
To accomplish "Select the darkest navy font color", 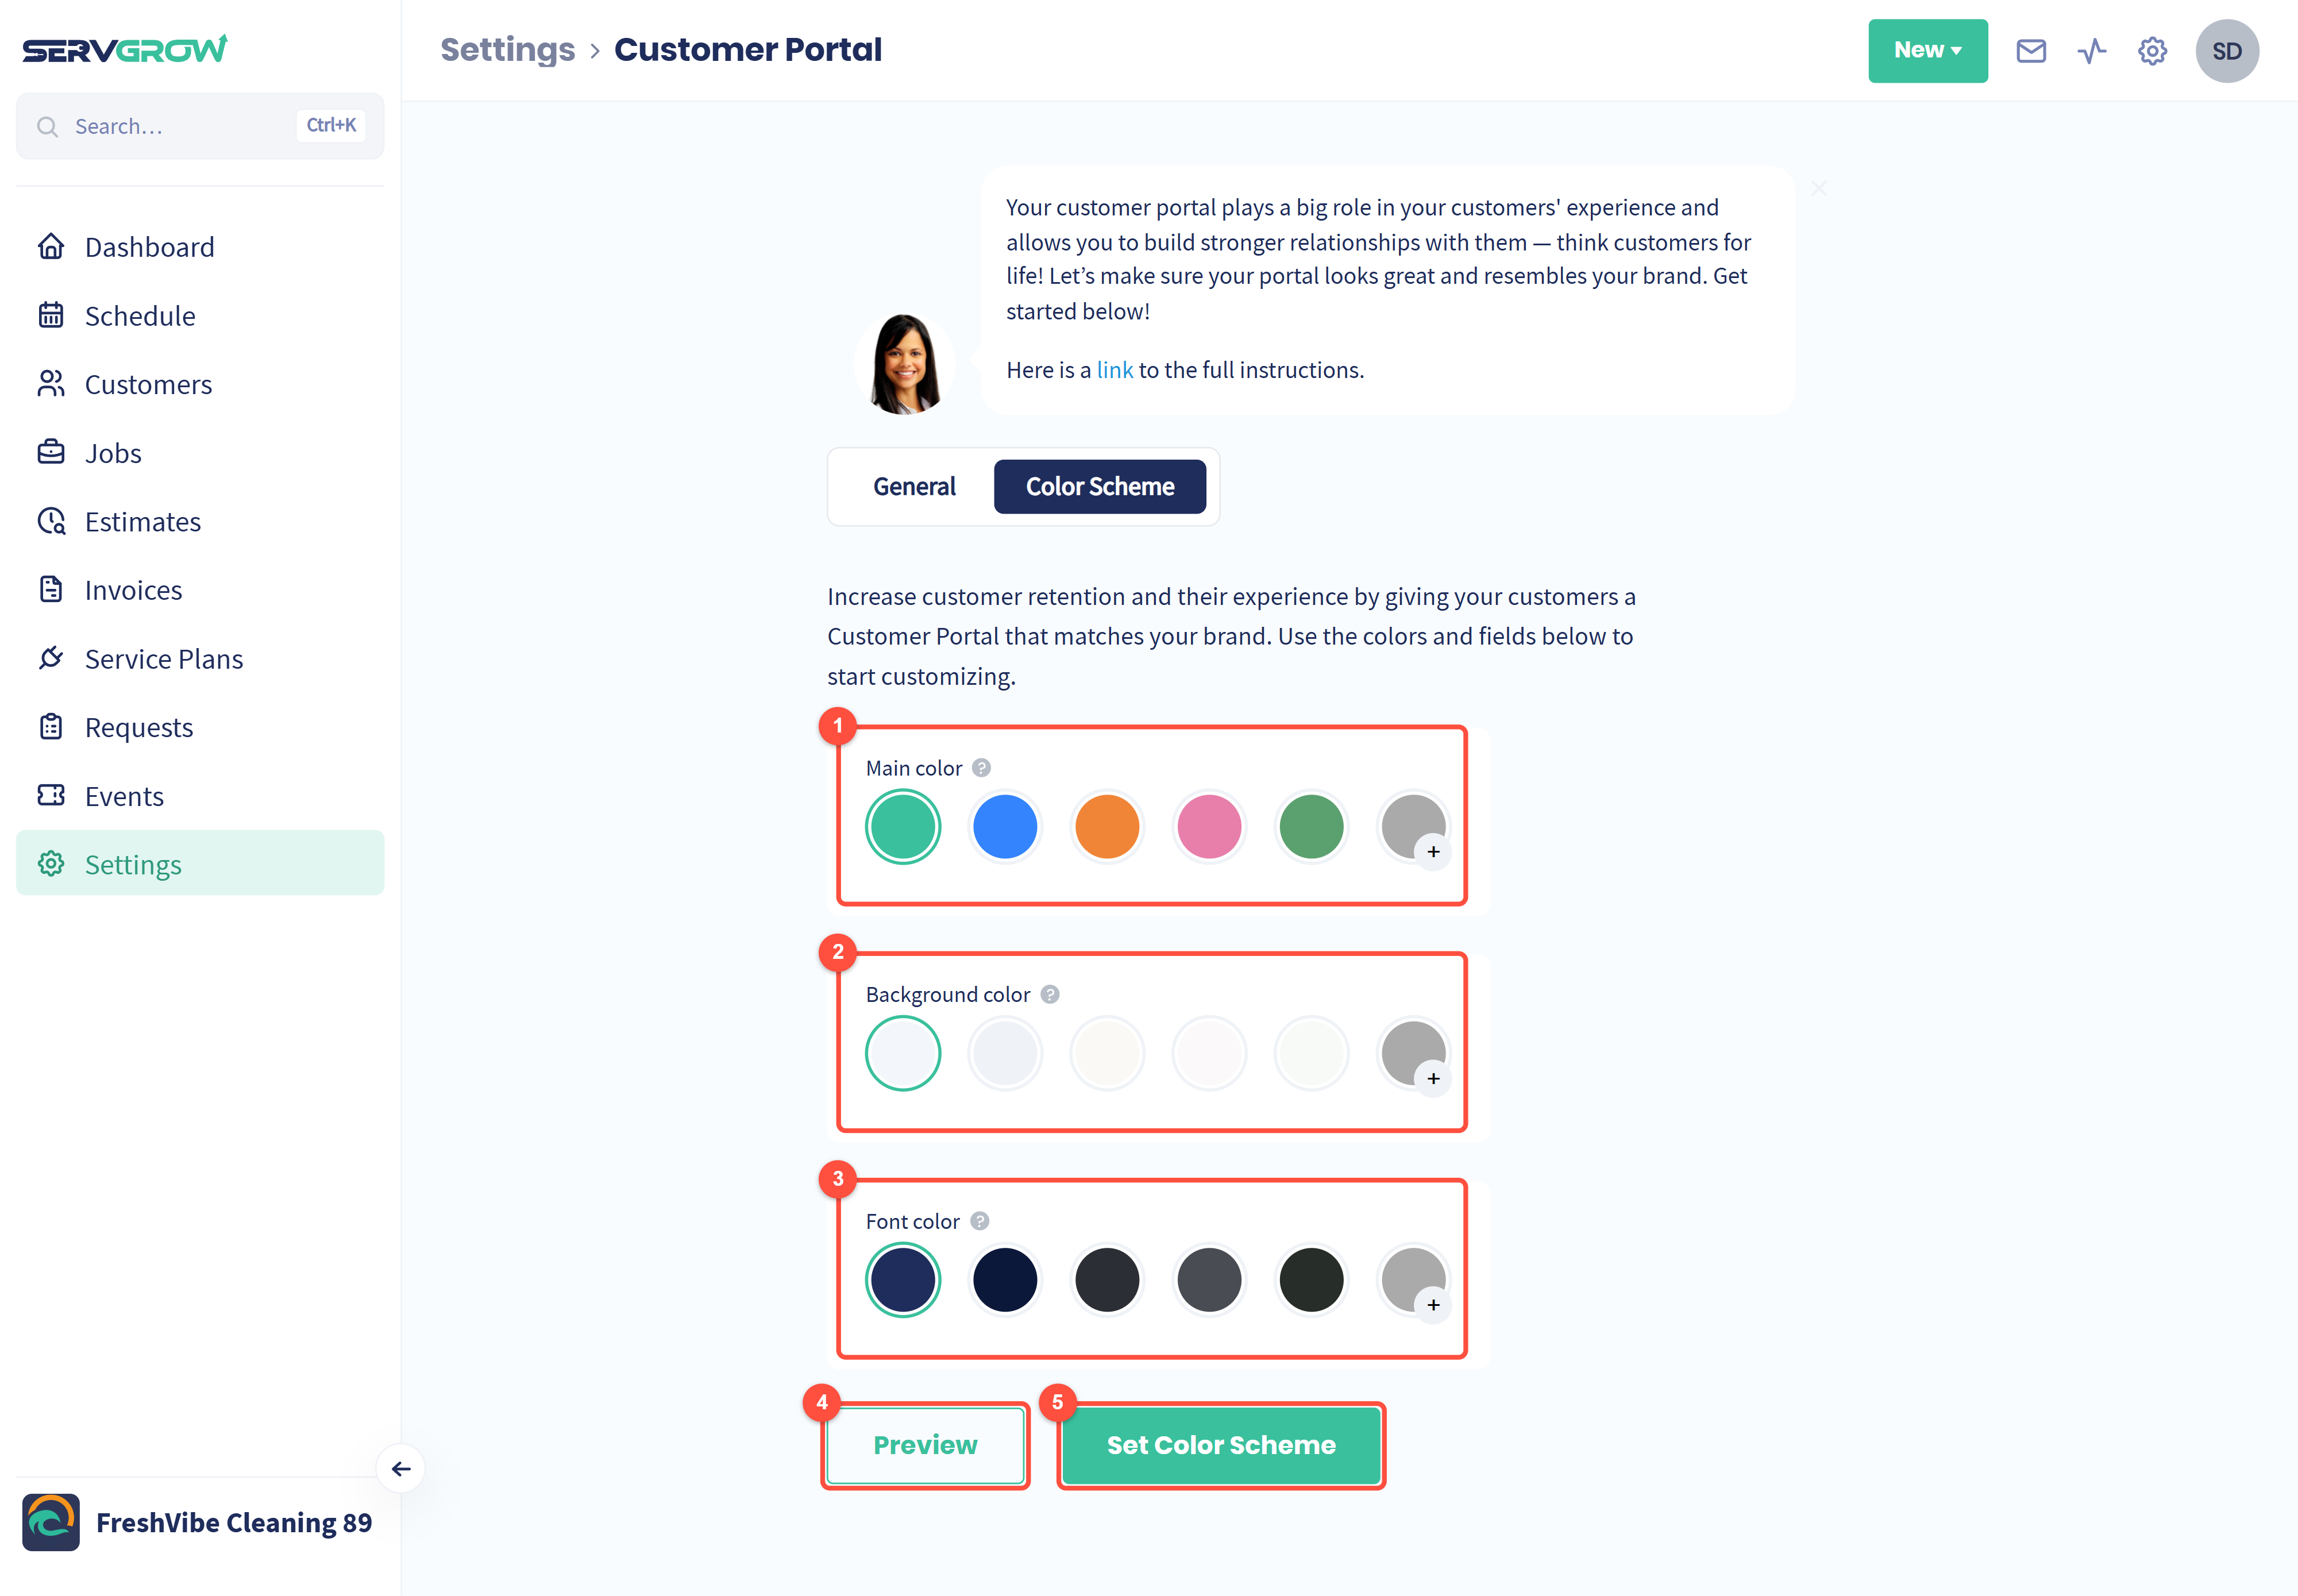I will point(1004,1280).
